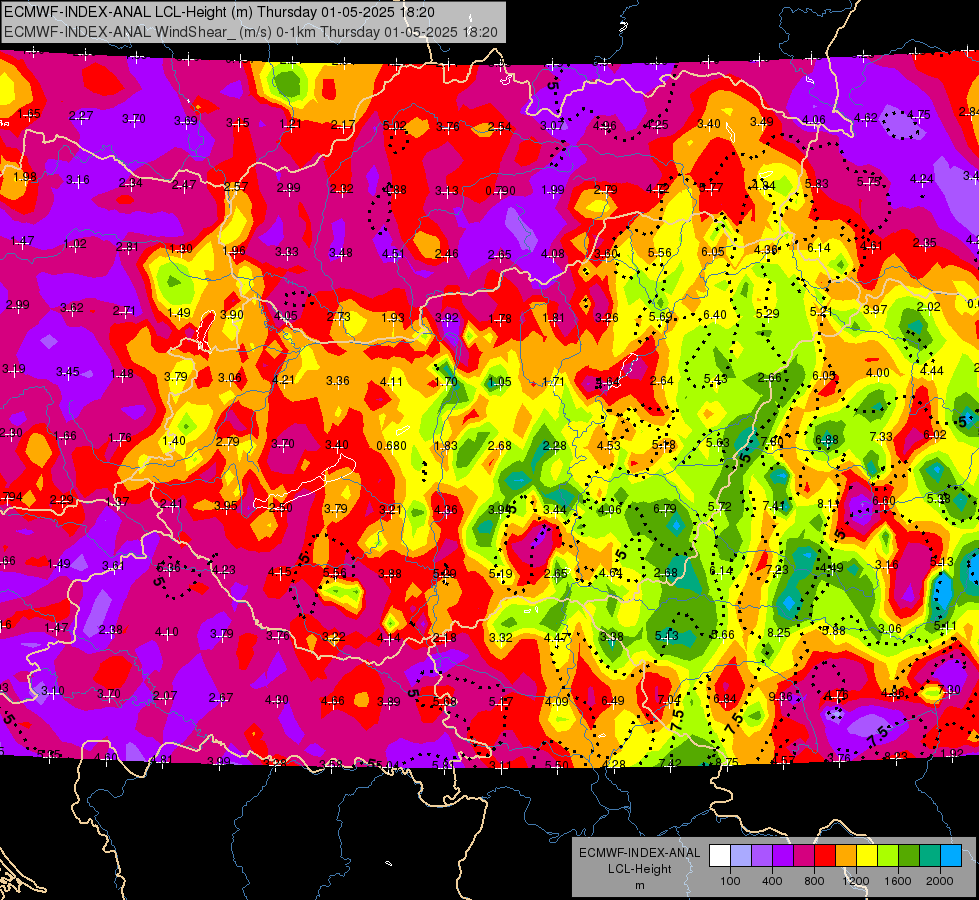
Task: Click the grid value 4.21
Action: pos(283,379)
